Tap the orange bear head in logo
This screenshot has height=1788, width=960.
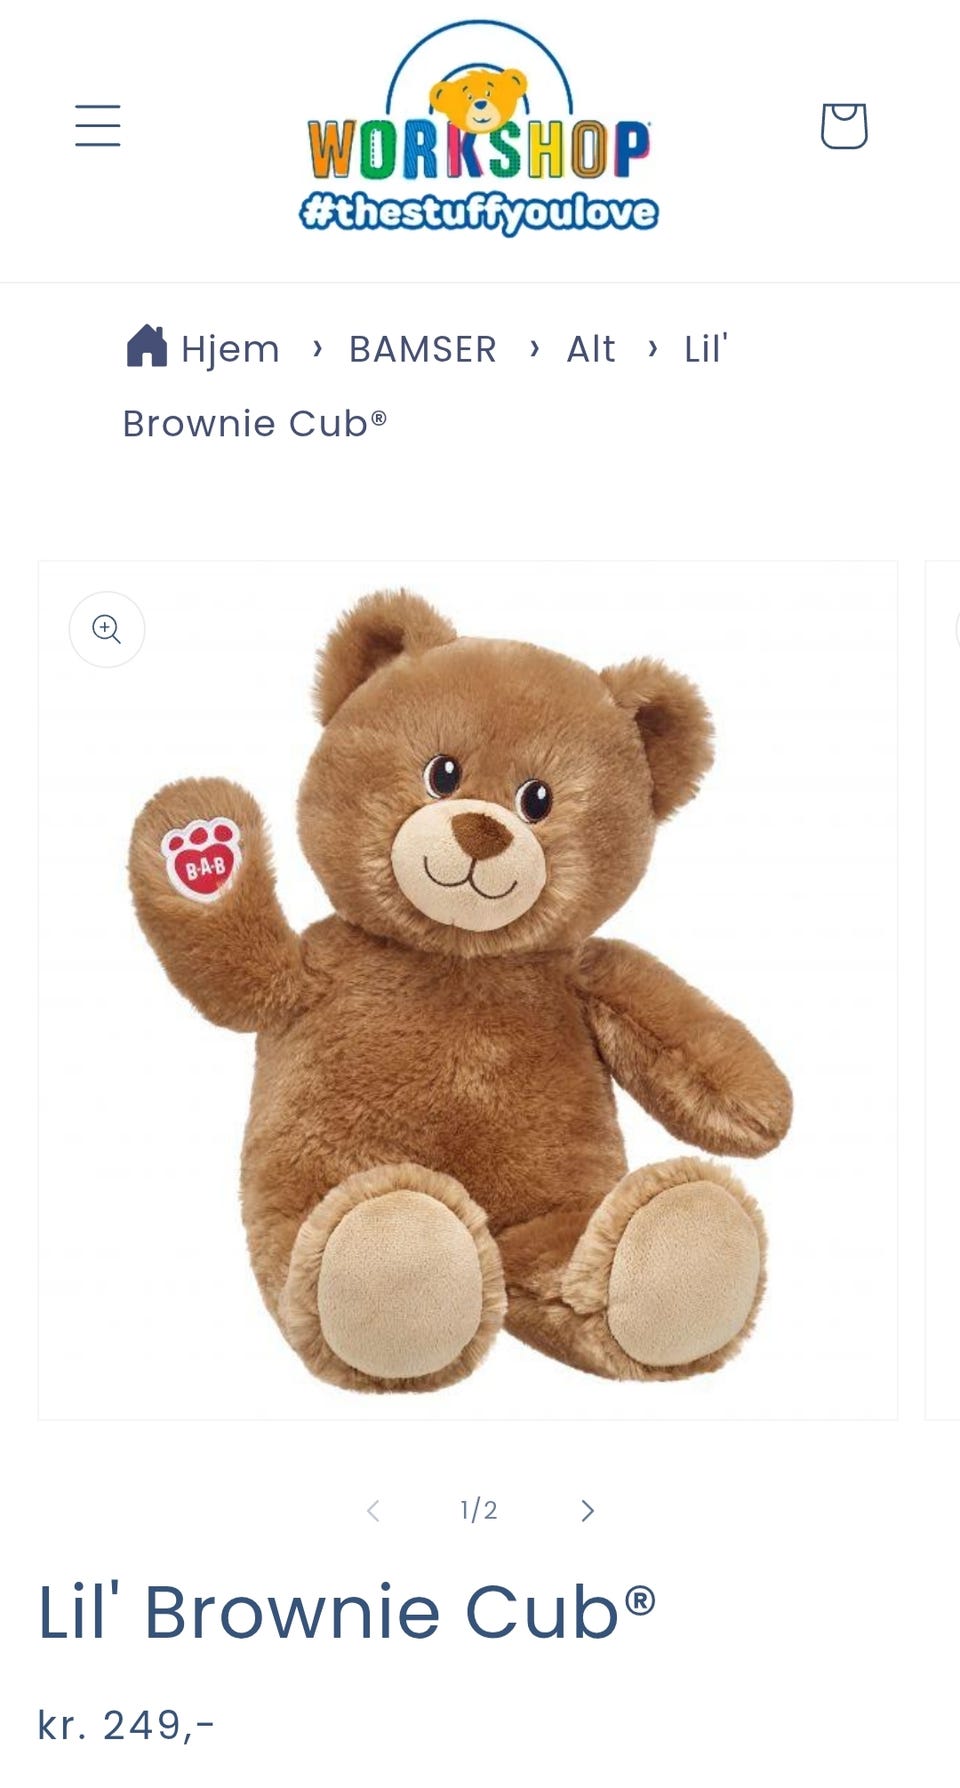coord(478,99)
